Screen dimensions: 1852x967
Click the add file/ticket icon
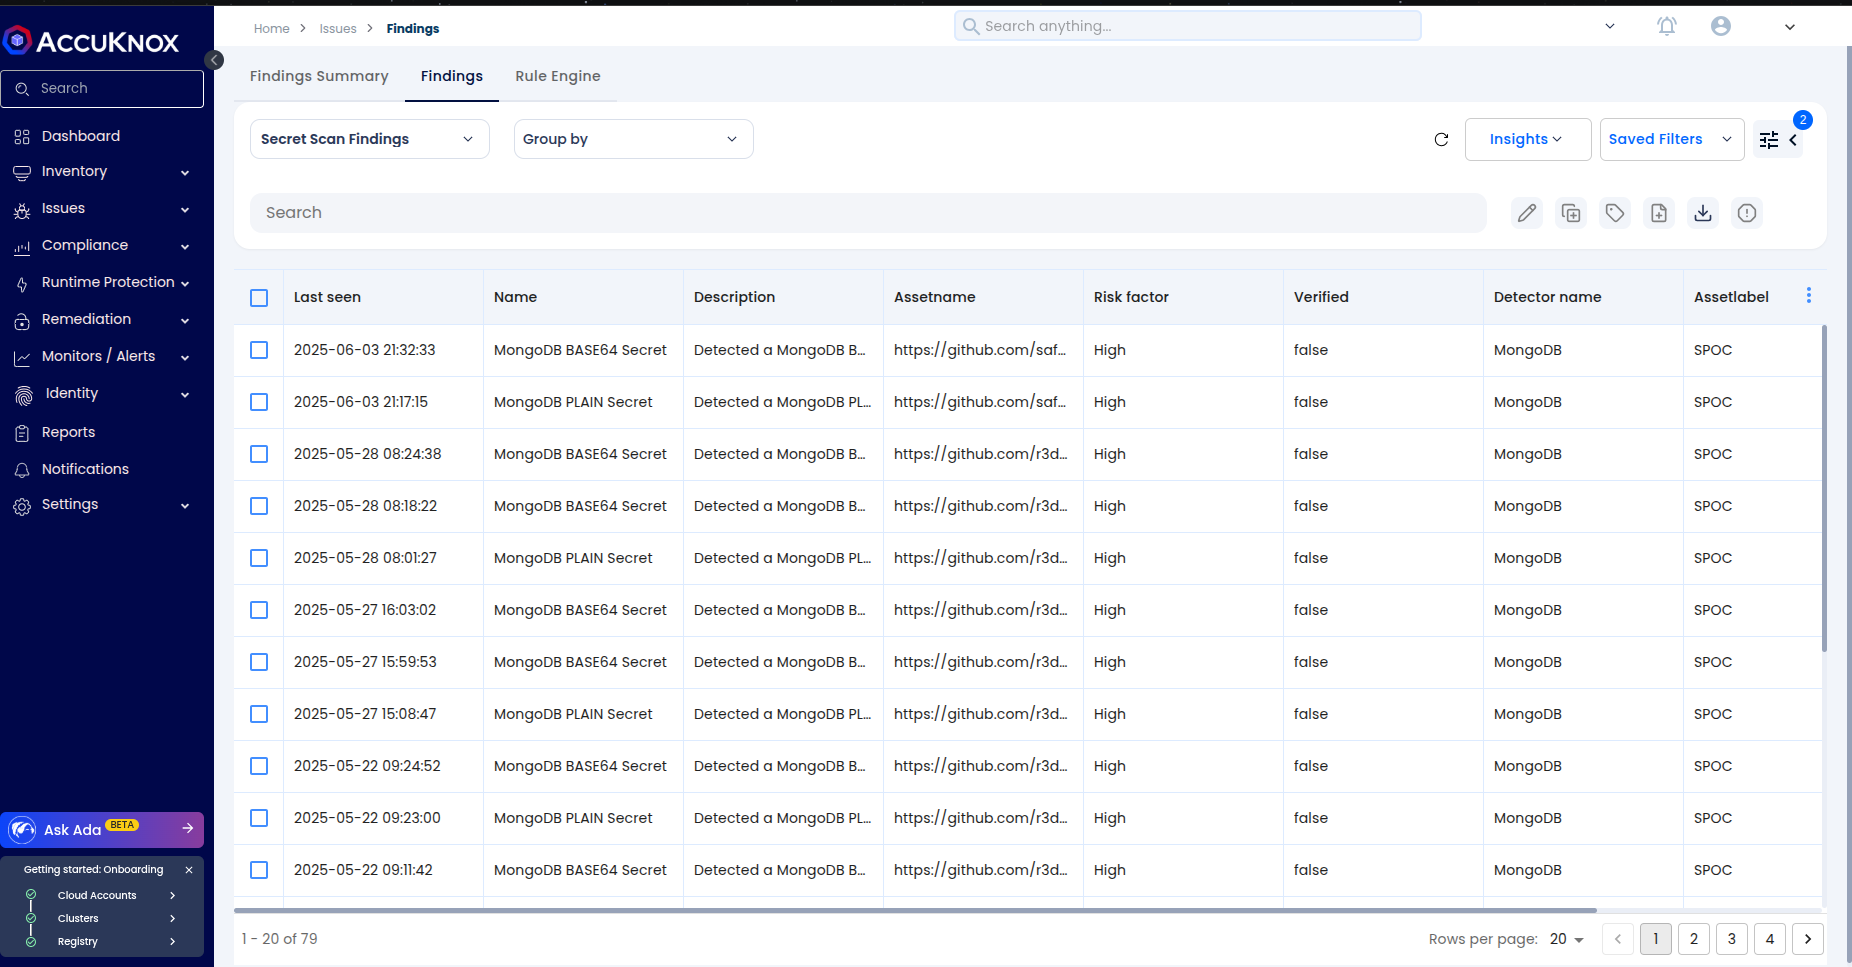pyautogui.click(x=1659, y=213)
